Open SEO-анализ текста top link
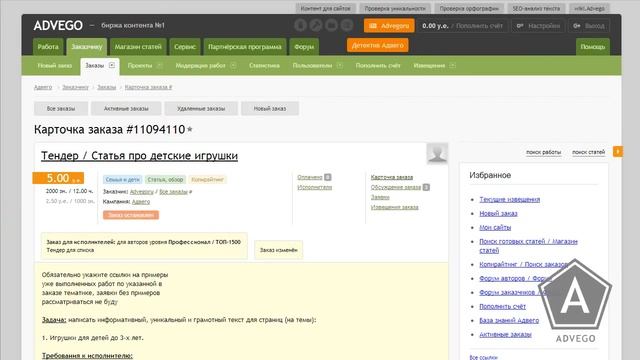The image size is (640, 360). pyautogui.click(x=536, y=9)
